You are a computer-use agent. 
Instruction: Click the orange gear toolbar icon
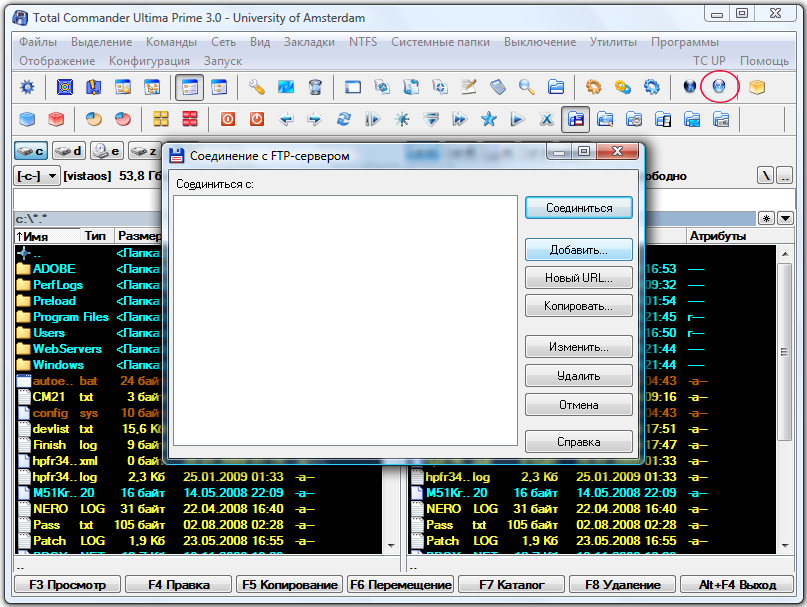(x=593, y=86)
